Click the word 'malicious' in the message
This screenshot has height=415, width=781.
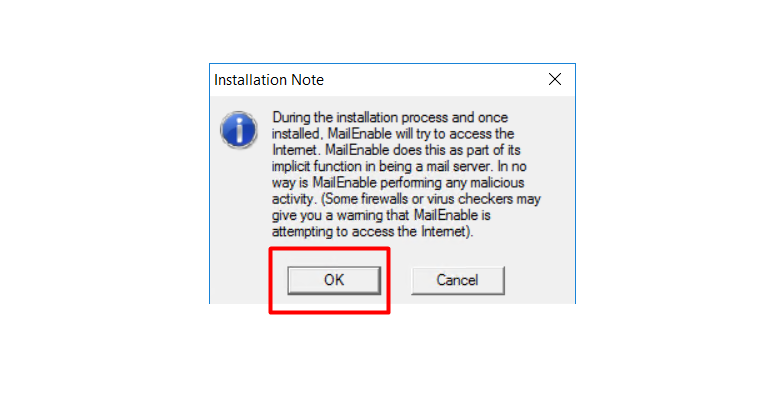(x=497, y=183)
